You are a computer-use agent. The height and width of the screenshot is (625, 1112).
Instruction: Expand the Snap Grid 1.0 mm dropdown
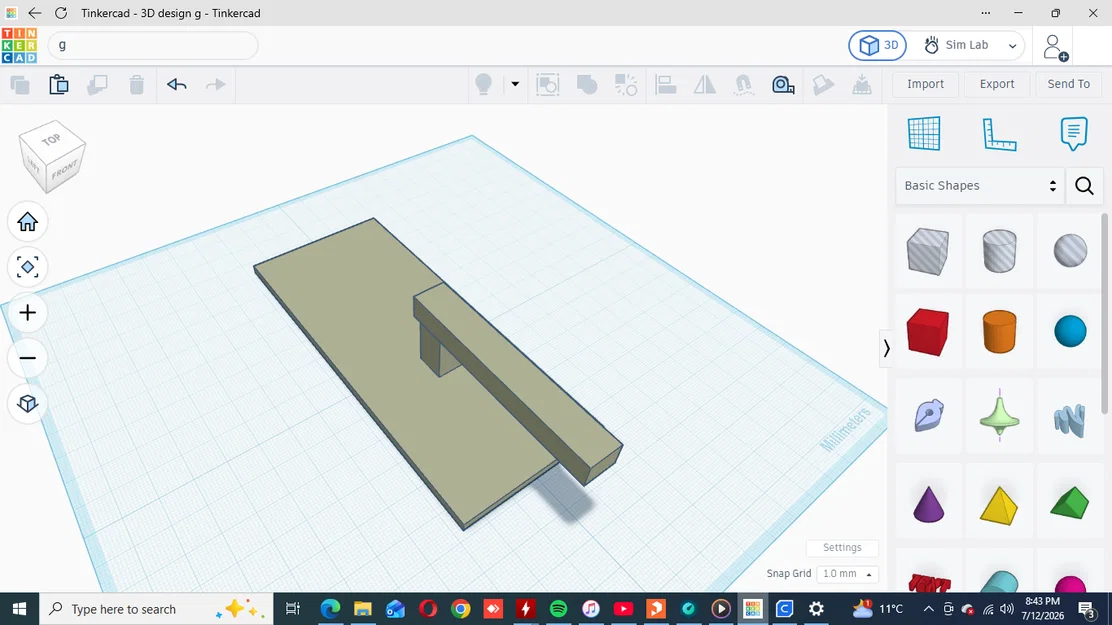click(x=847, y=573)
